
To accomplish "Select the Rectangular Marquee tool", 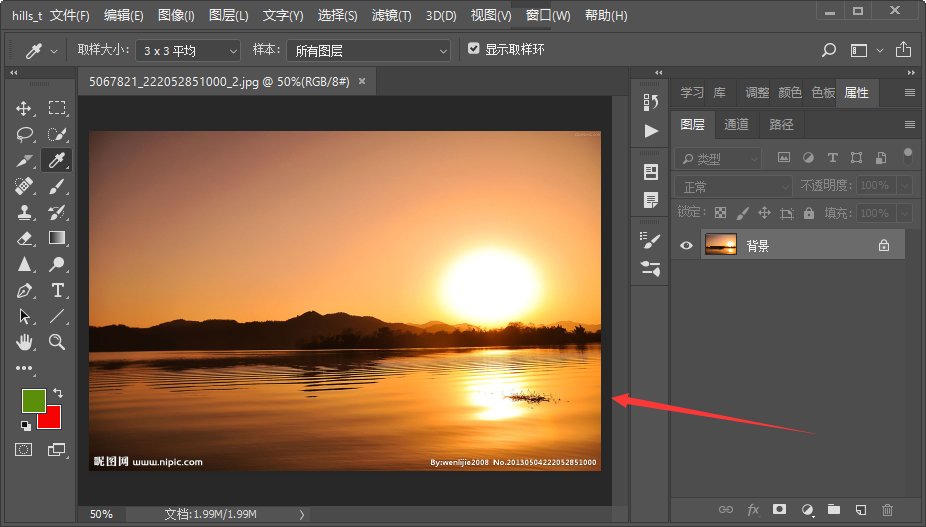I will [x=57, y=108].
